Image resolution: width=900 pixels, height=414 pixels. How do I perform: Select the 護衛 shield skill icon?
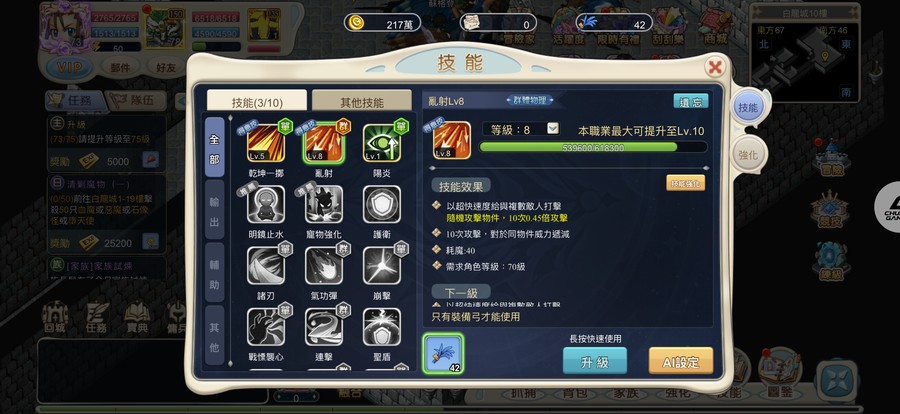[382, 204]
